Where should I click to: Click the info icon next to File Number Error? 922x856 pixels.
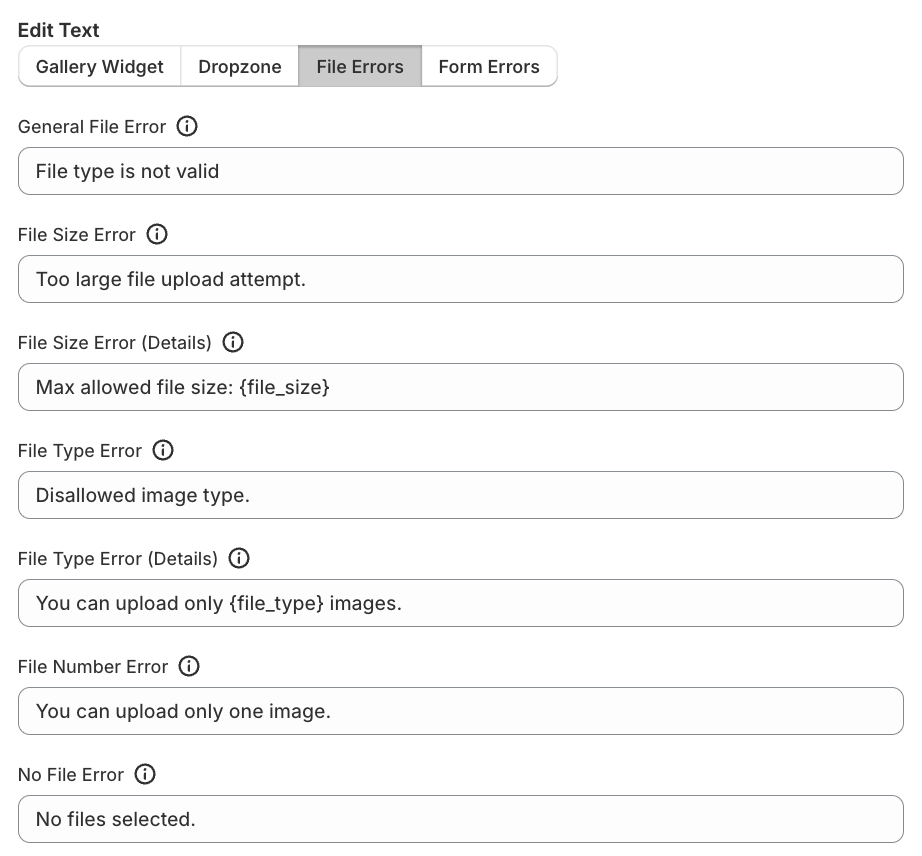(x=189, y=667)
